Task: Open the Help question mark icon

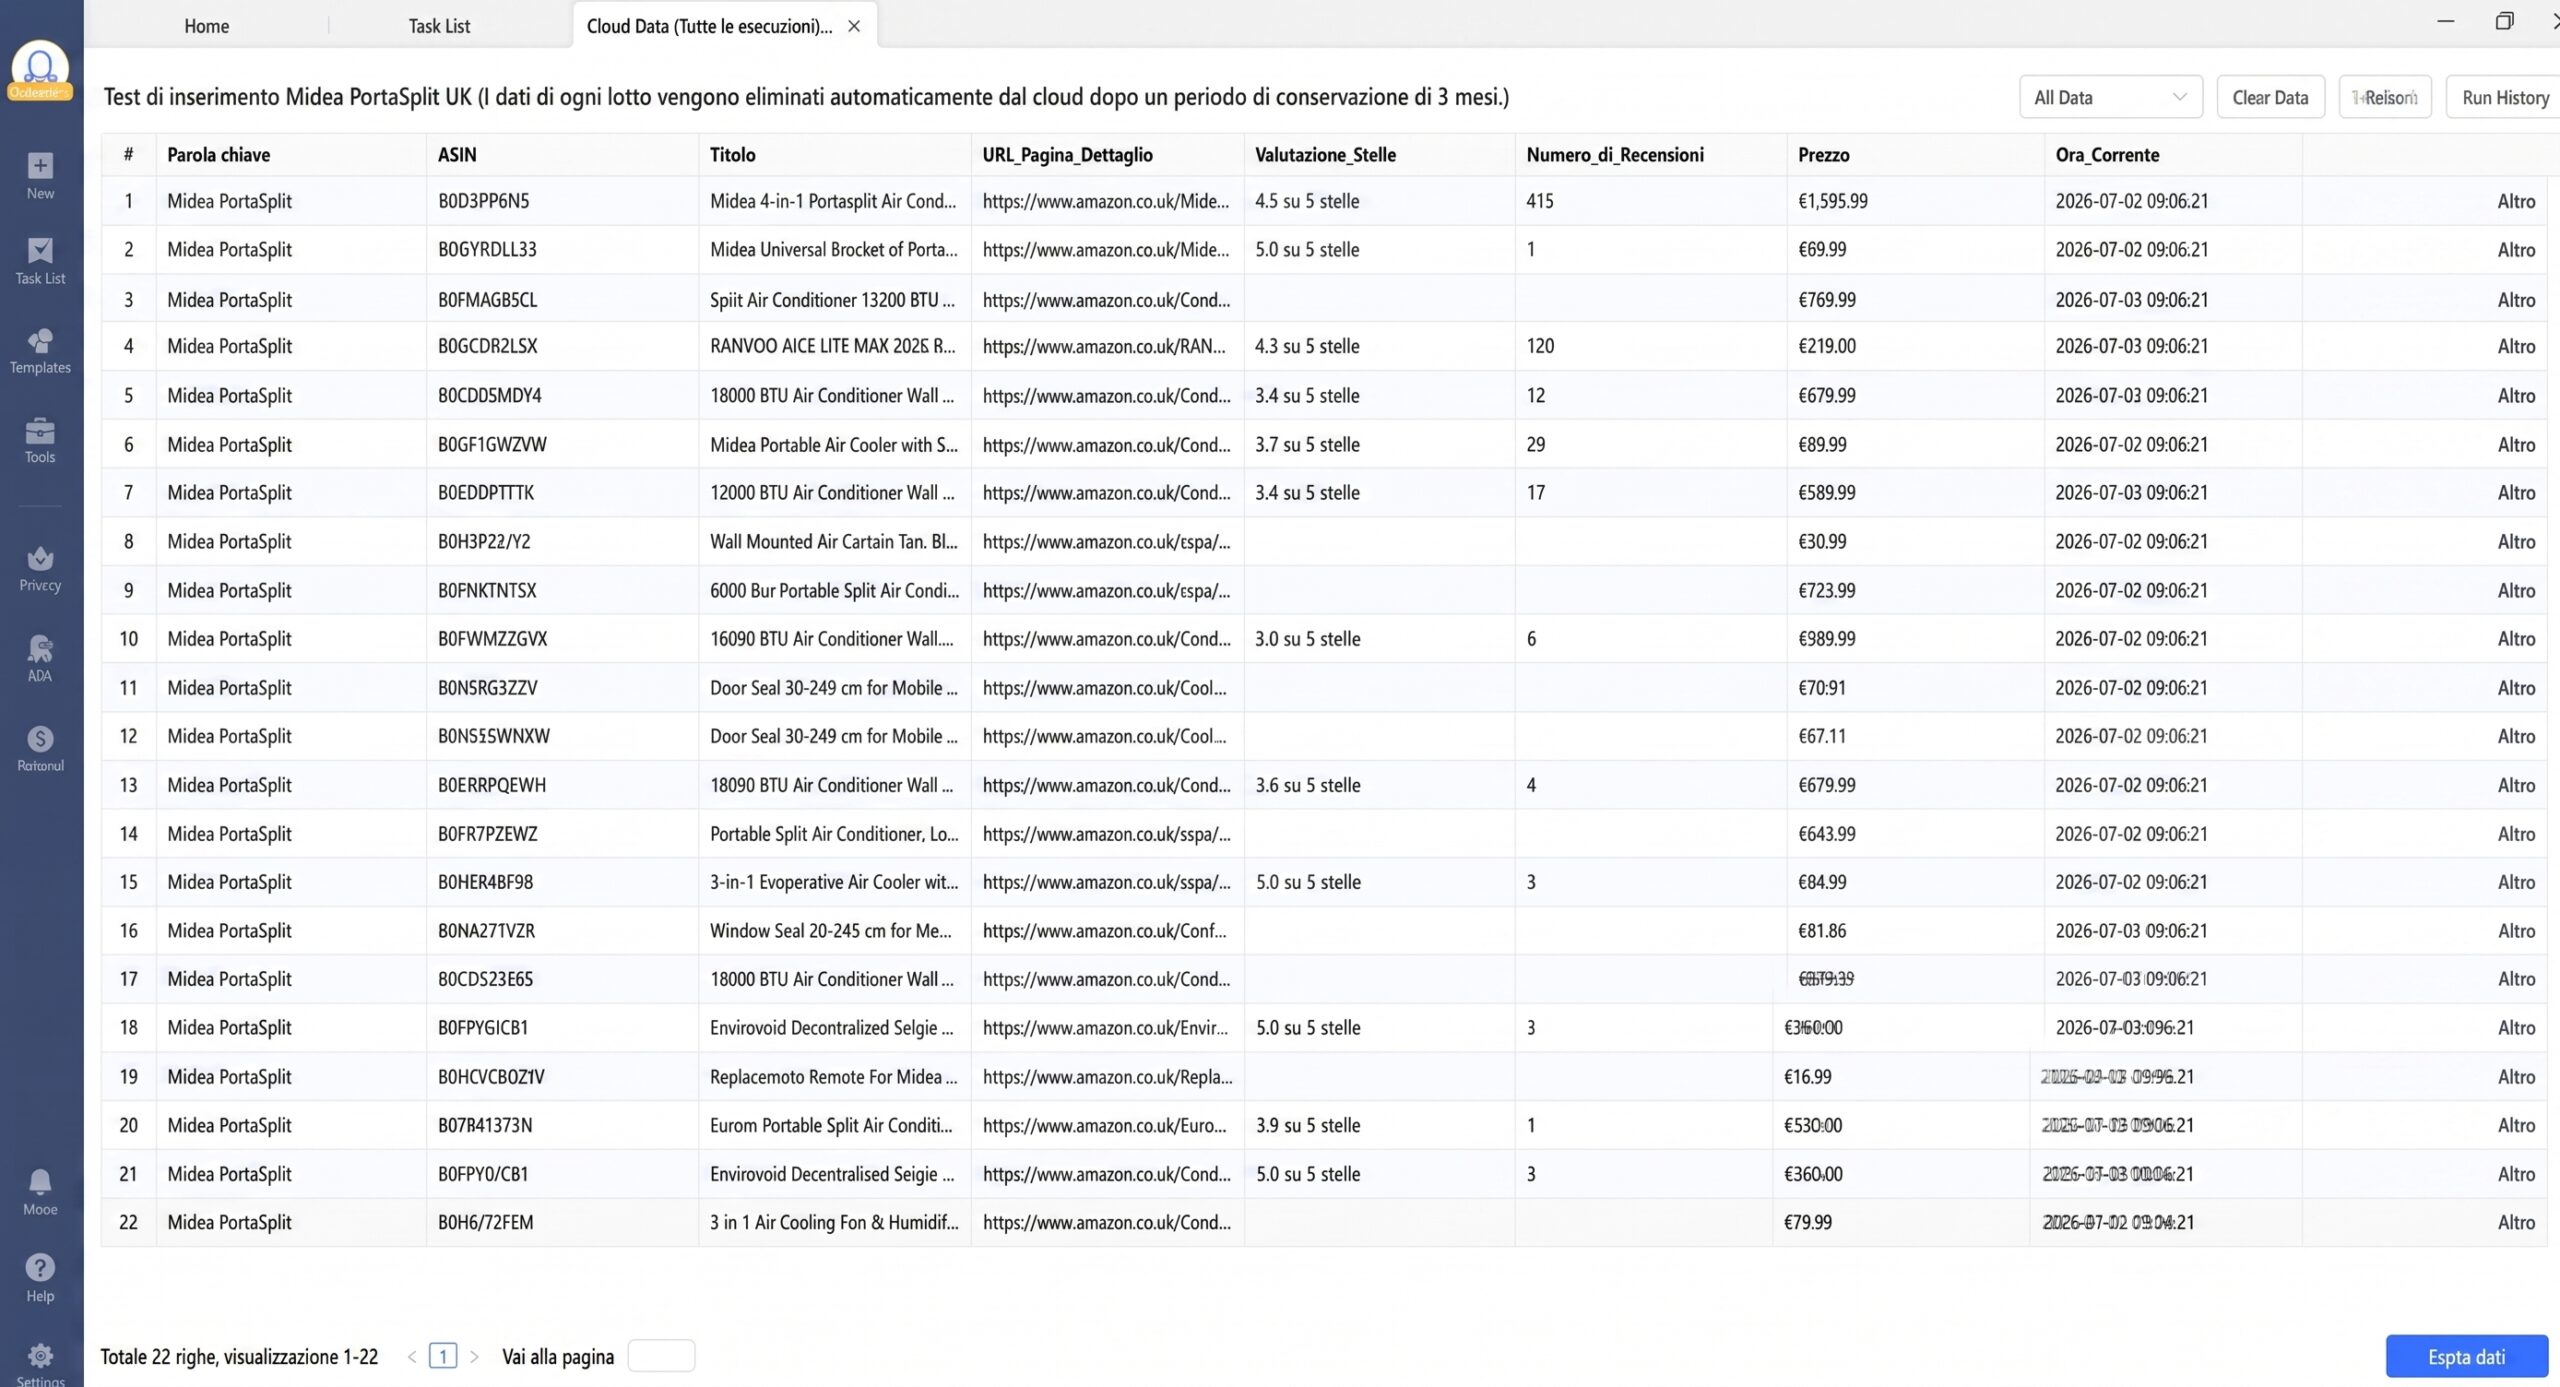Action: 40,1268
